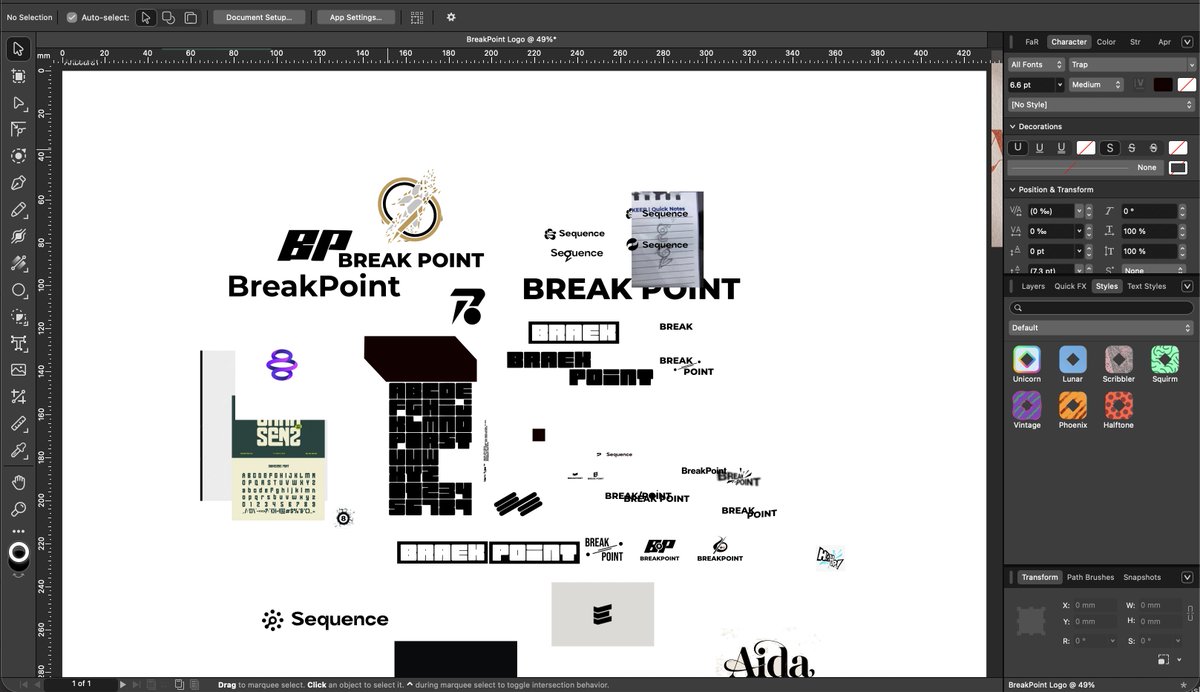
Task: Switch to the Text Styles tab
Action: (x=1146, y=286)
